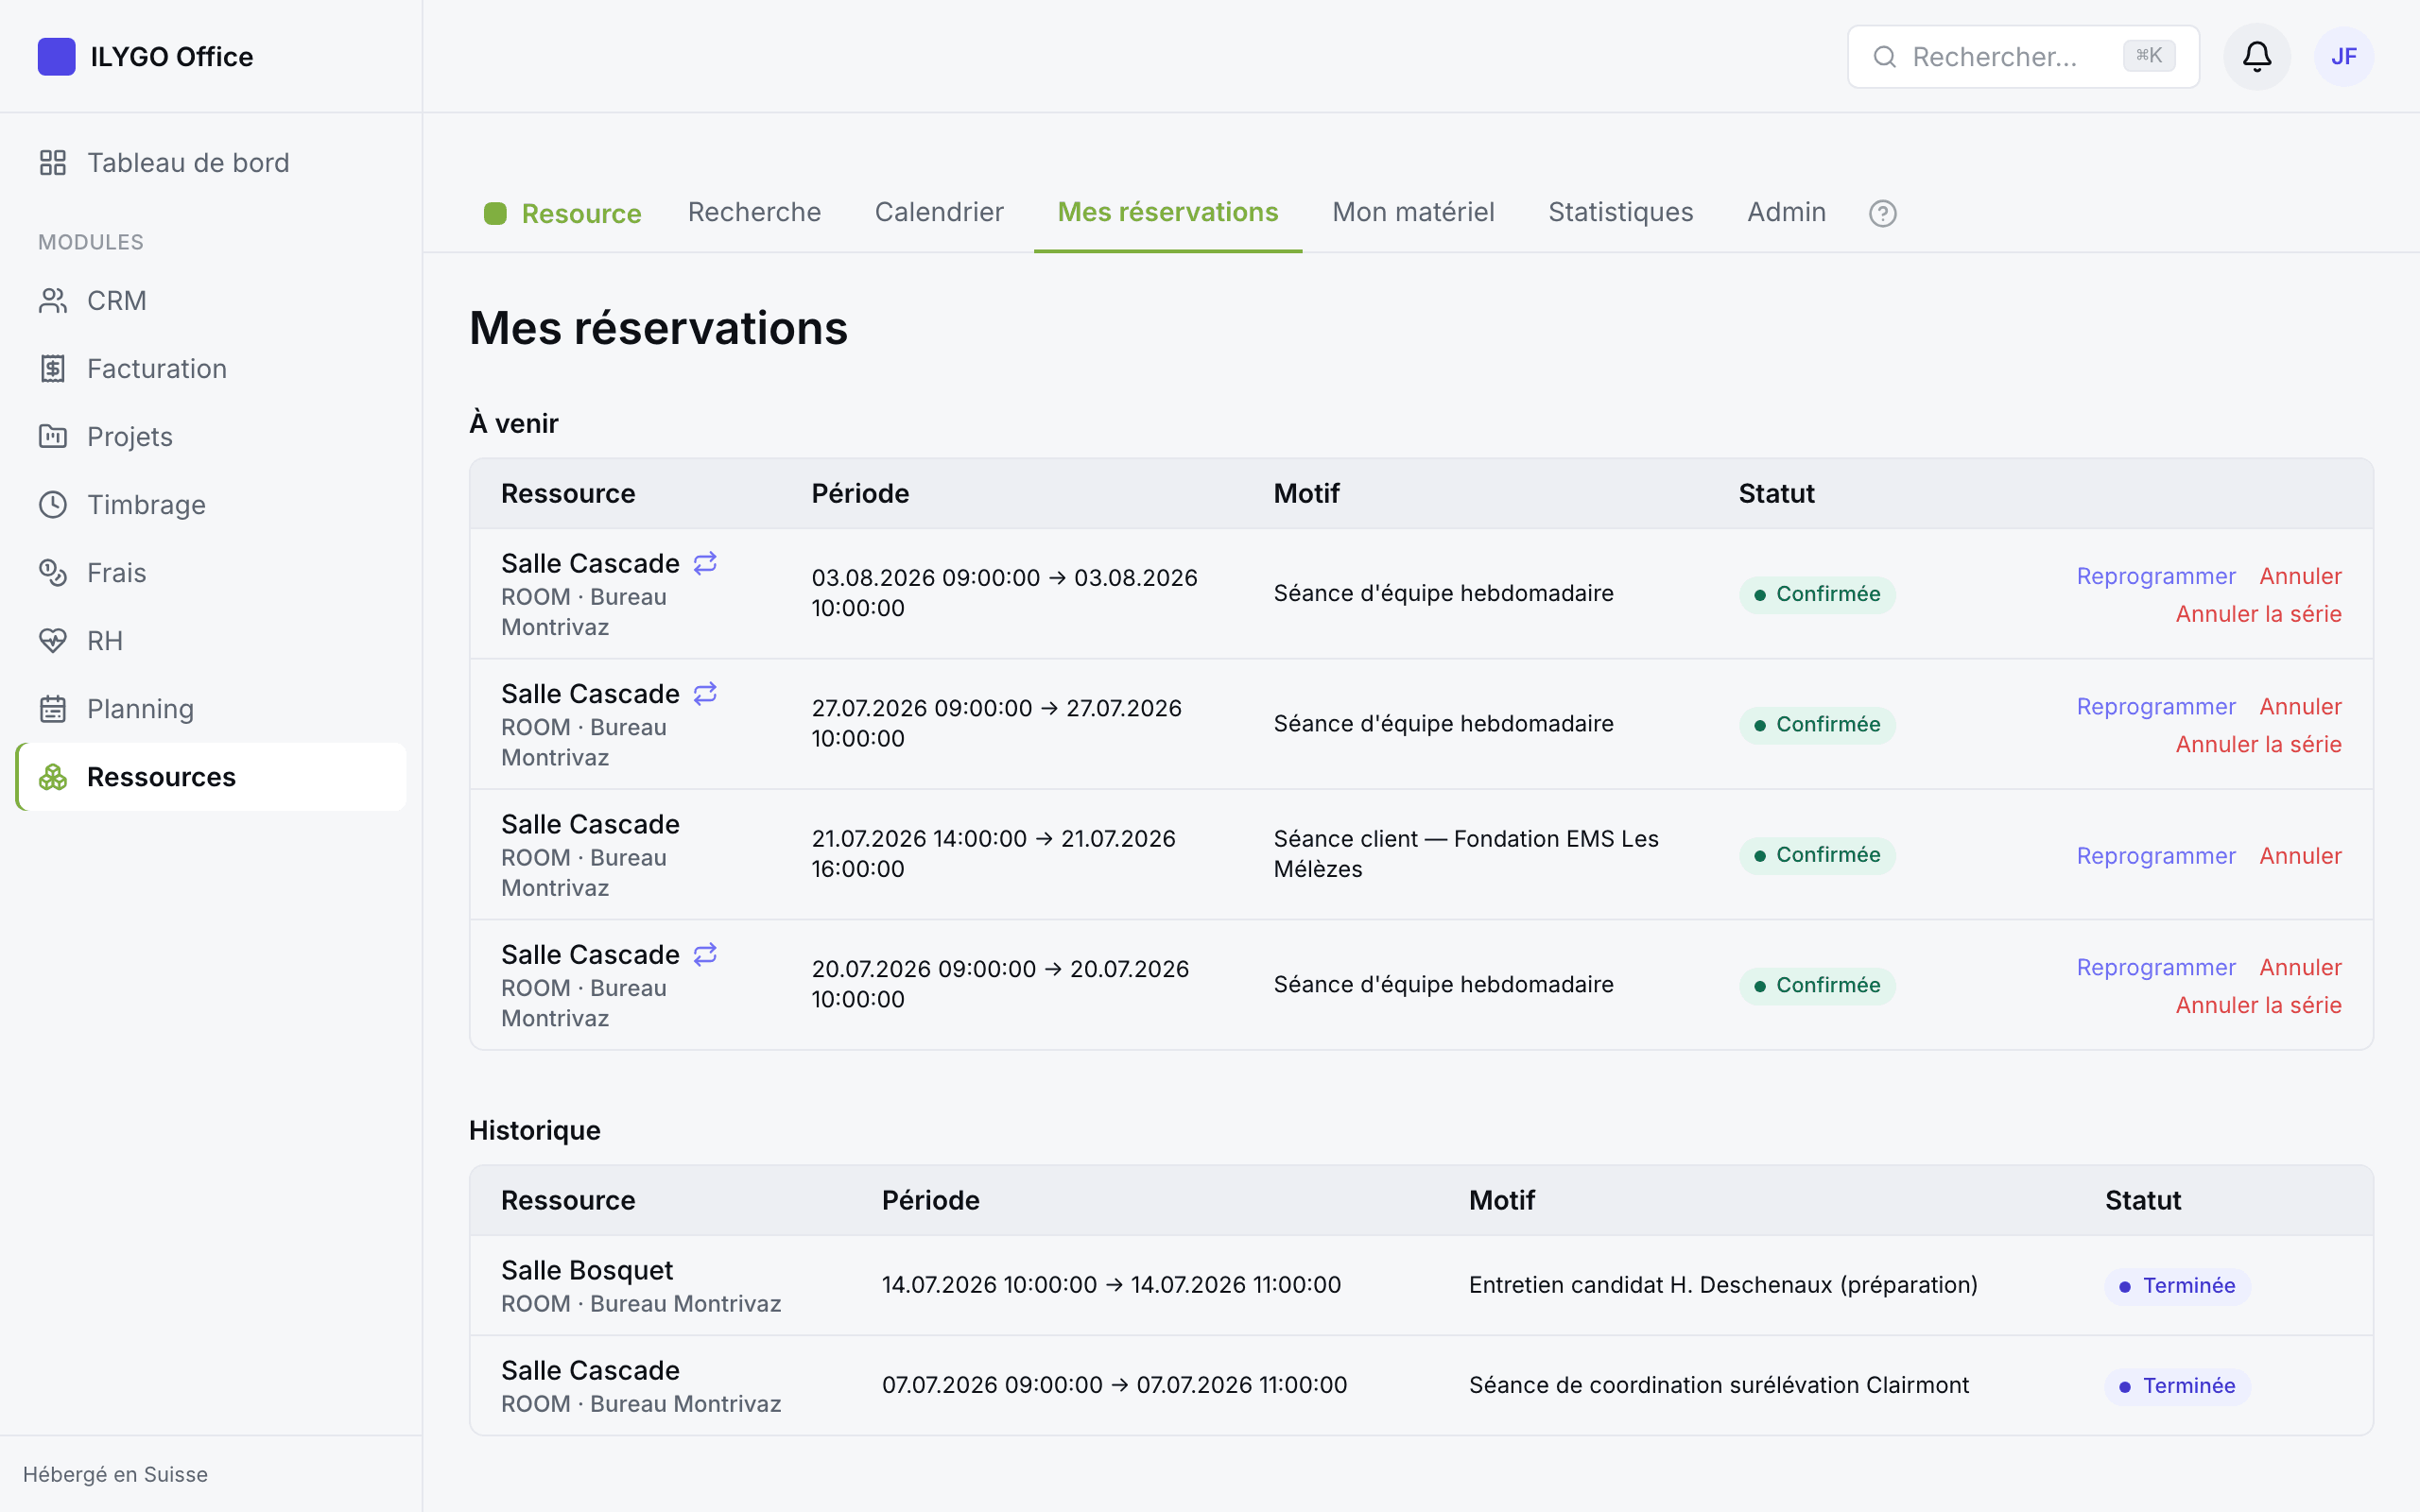The image size is (2420, 1512).
Task: Open the Facturation module
Action: [211, 369]
